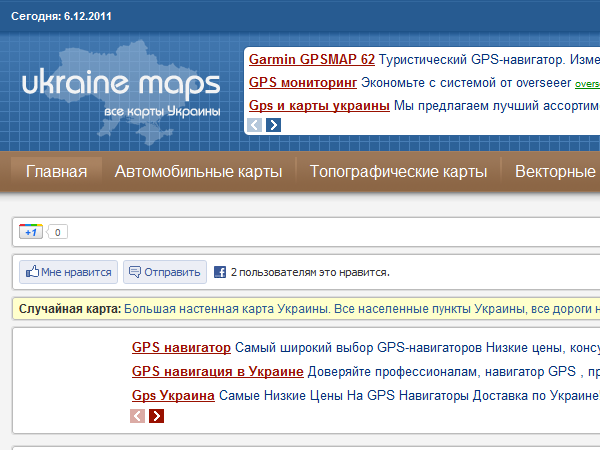Open the Главная menu item
The height and width of the screenshot is (450, 600).
(x=57, y=171)
